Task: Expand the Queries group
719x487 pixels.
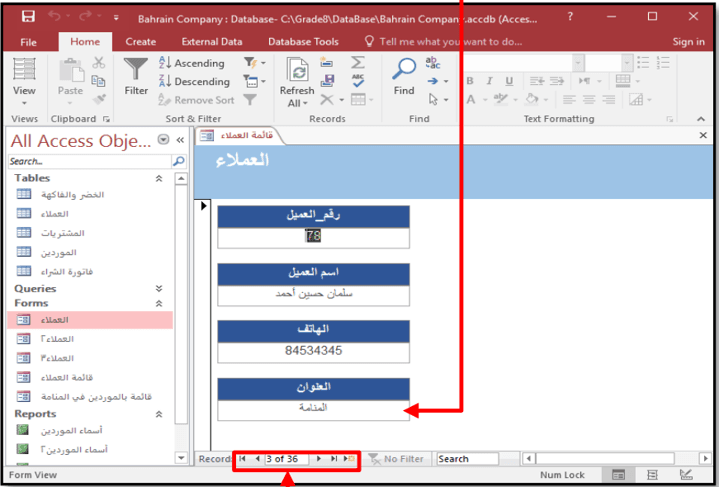Action: pos(159,288)
